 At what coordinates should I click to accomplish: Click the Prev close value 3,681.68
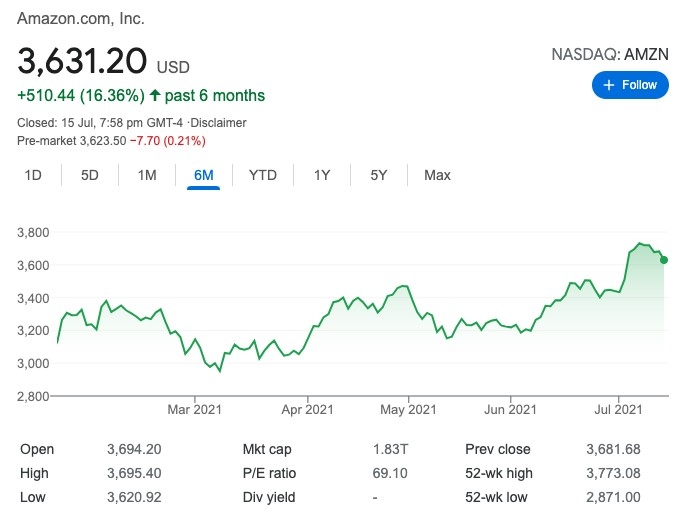pos(613,449)
